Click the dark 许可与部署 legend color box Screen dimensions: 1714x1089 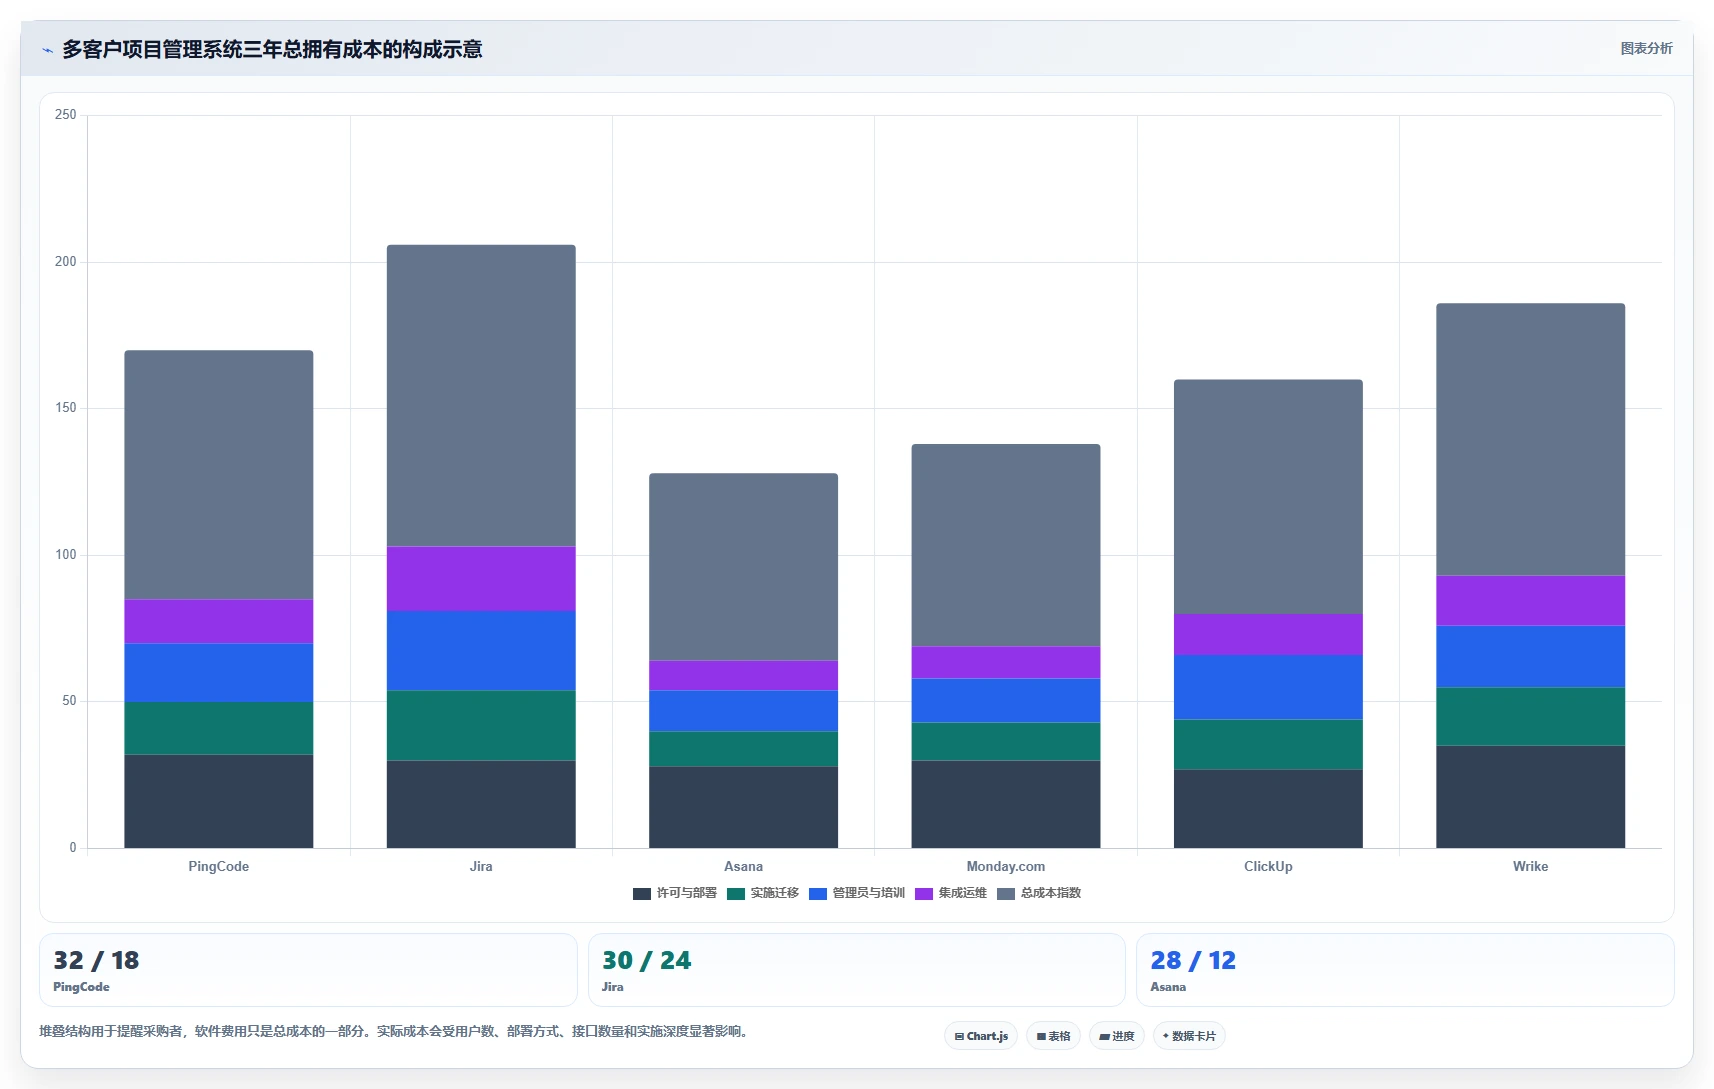(x=642, y=894)
